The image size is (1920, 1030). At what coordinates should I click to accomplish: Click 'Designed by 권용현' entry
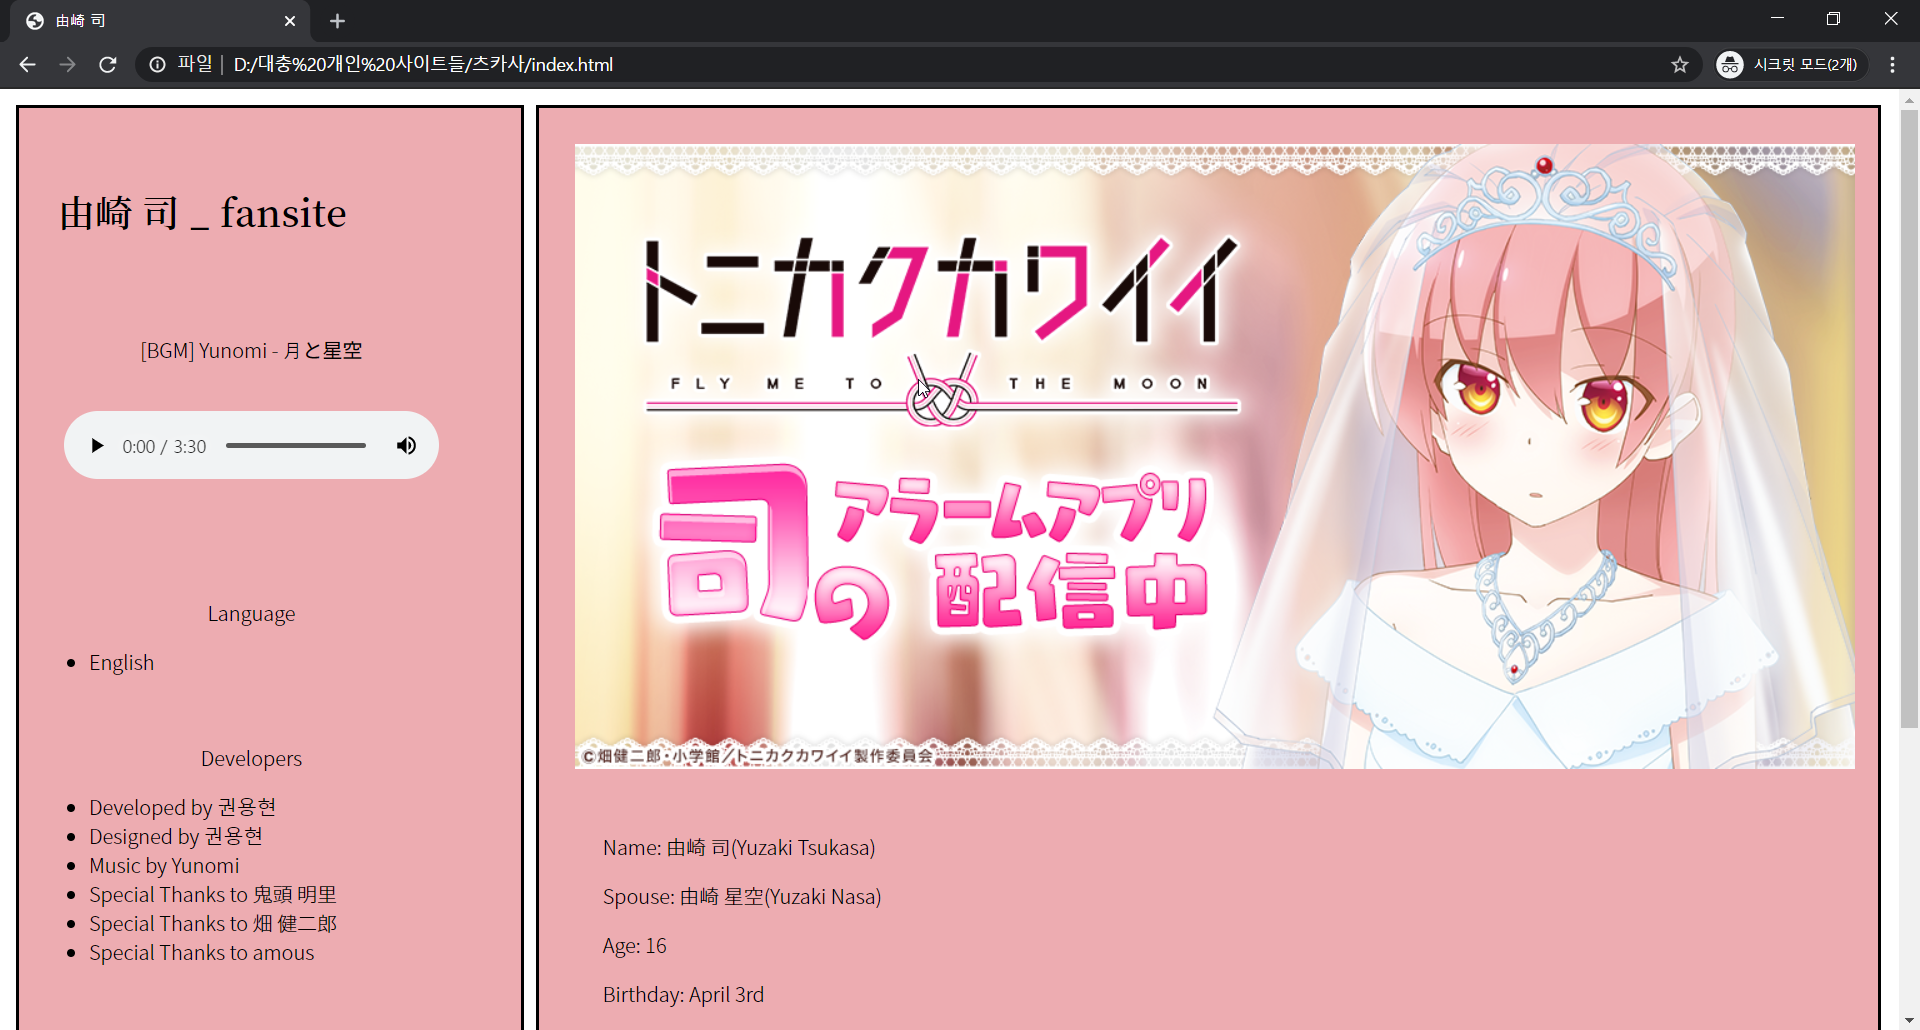coord(176,836)
